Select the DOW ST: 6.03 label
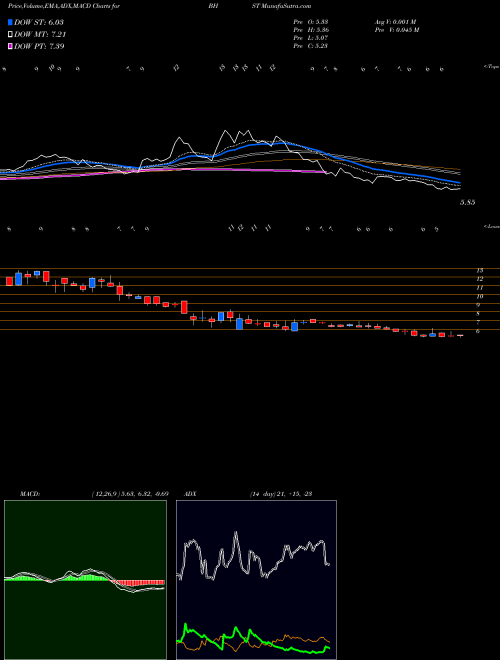This screenshot has height=660, width=500. pos(39,22)
